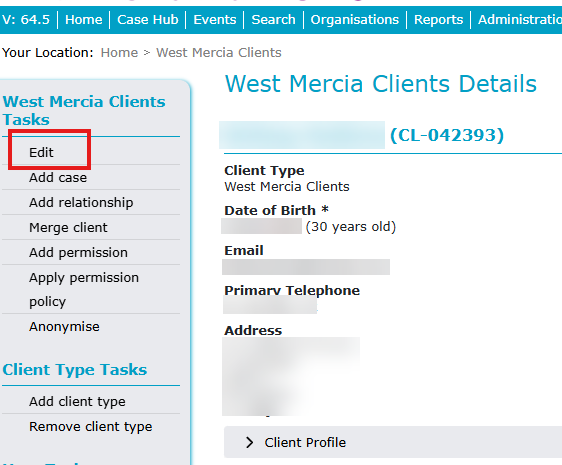The height and width of the screenshot is (465, 562).
Task: Select Remove client type
Action: 91,427
